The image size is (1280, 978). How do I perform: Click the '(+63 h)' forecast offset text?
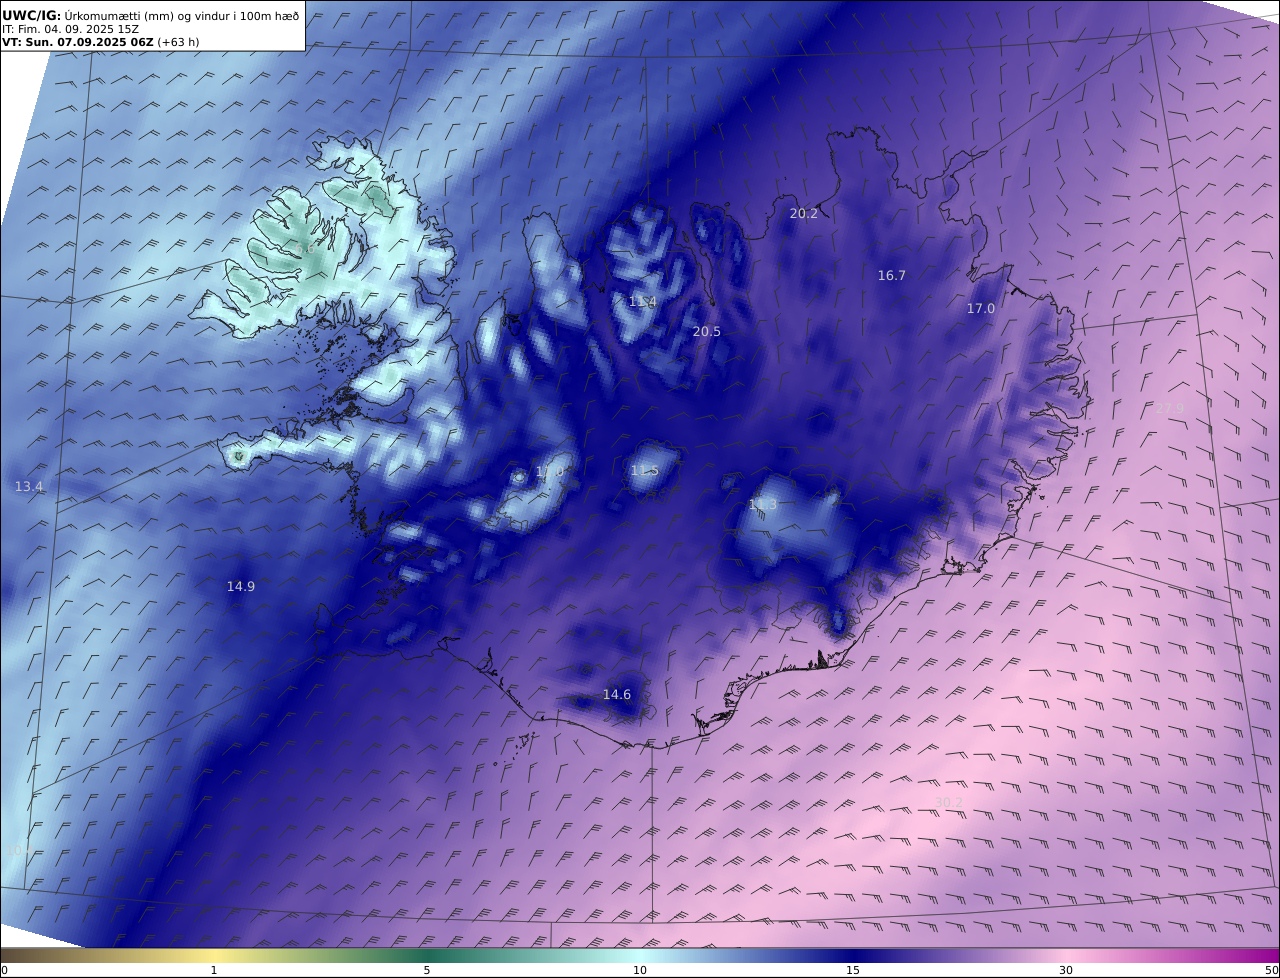(179, 42)
